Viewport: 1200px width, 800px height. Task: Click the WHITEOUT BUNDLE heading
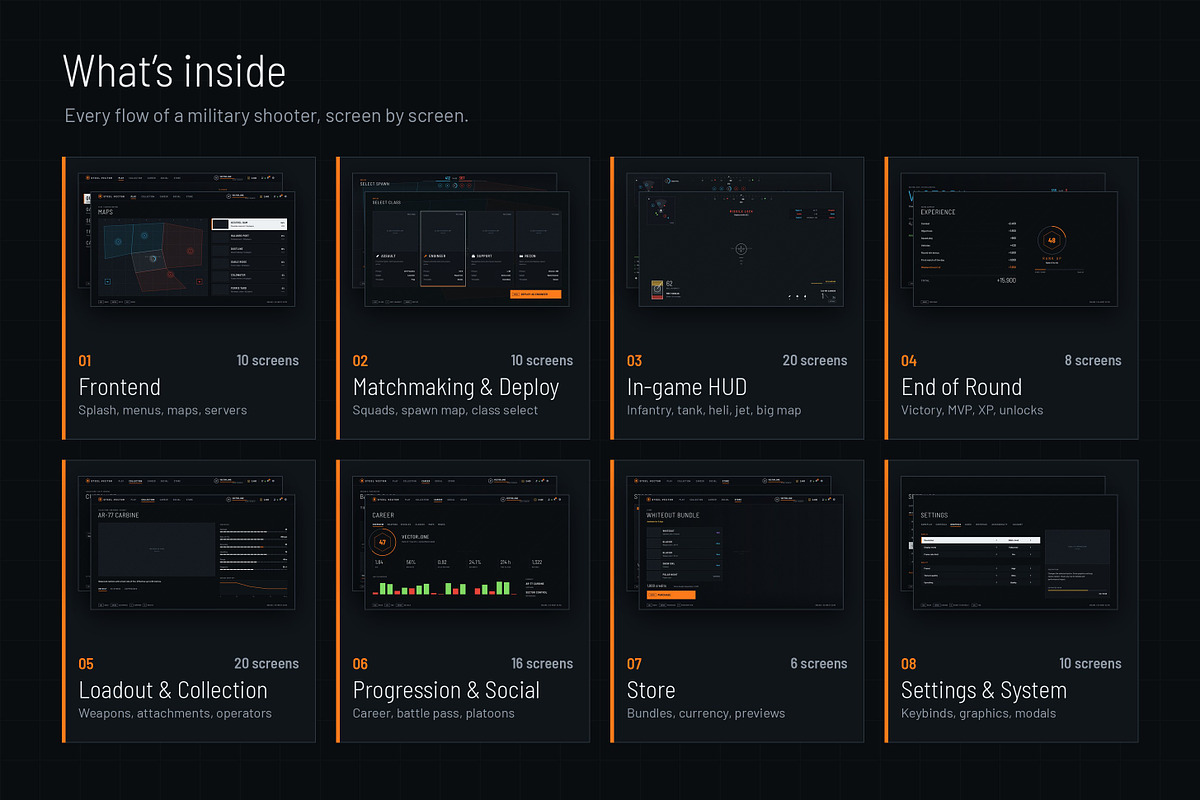pos(673,515)
